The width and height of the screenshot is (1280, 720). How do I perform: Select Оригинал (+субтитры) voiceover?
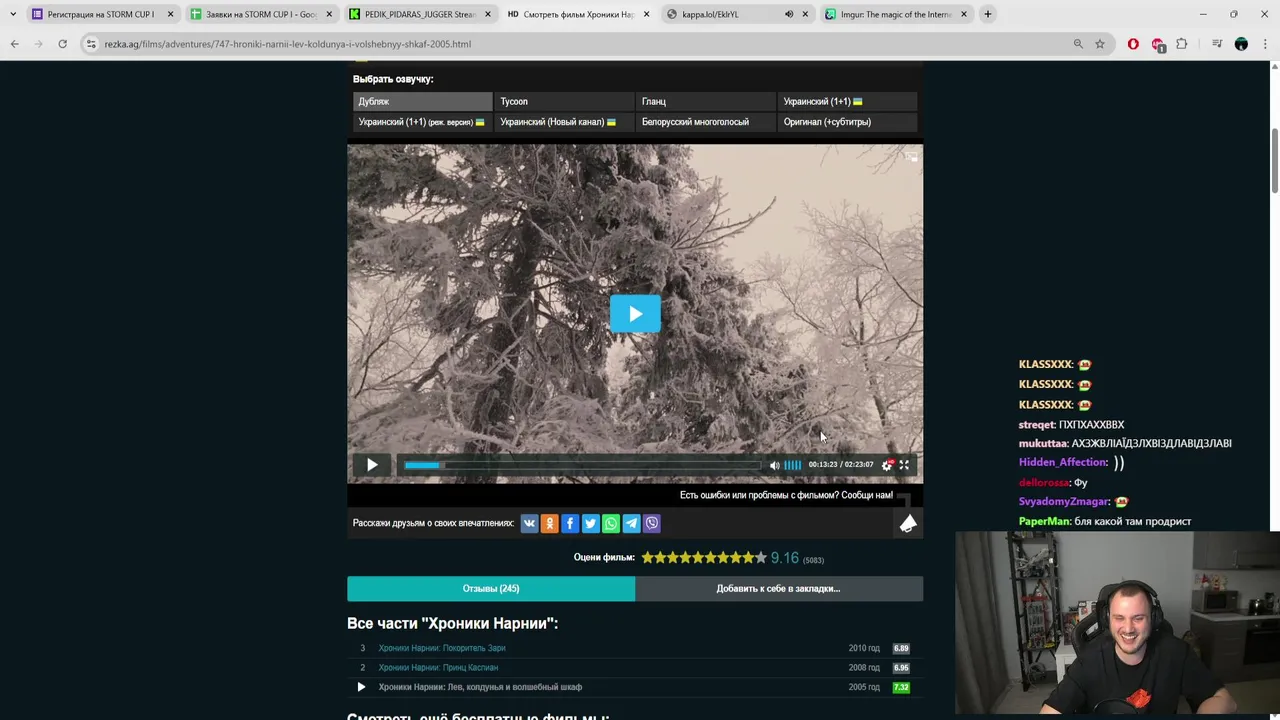click(847, 122)
